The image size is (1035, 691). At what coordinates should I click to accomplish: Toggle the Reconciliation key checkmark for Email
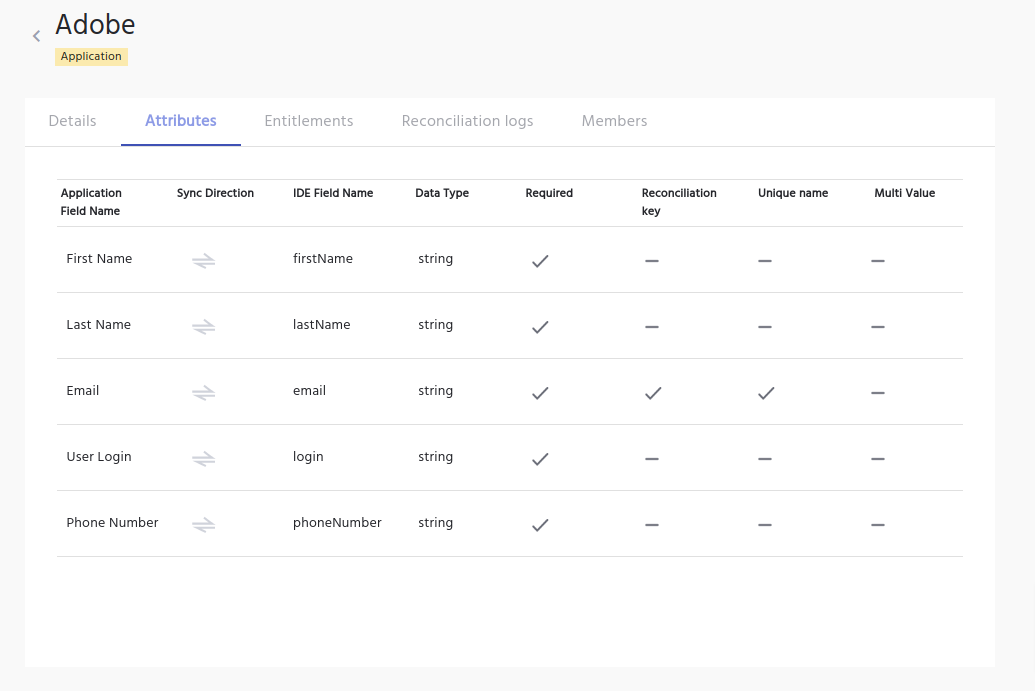click(652, 393)
